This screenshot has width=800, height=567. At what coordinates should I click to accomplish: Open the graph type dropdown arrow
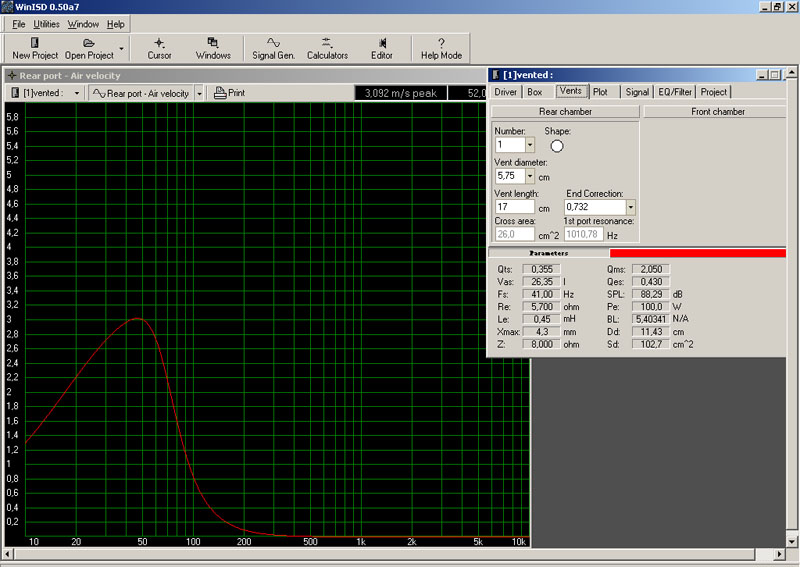point(199,93)
